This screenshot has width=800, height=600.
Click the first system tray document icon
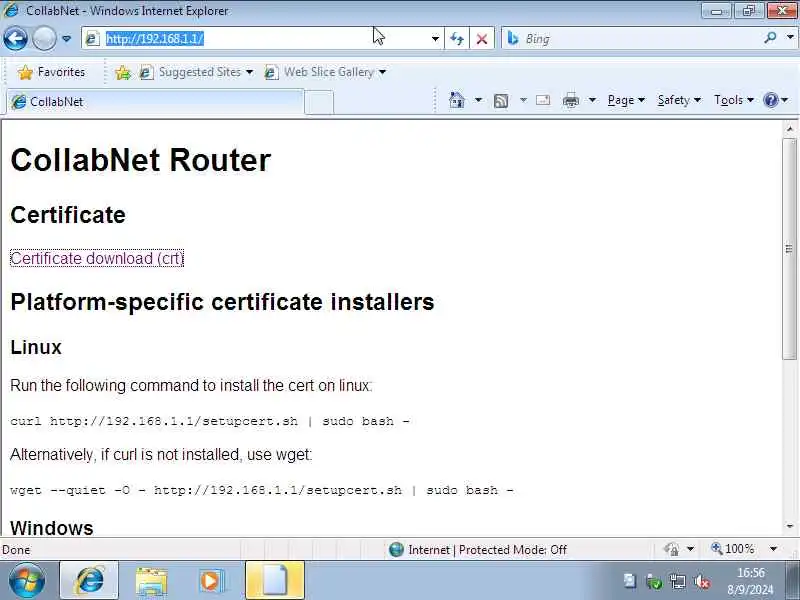(630, 581)
